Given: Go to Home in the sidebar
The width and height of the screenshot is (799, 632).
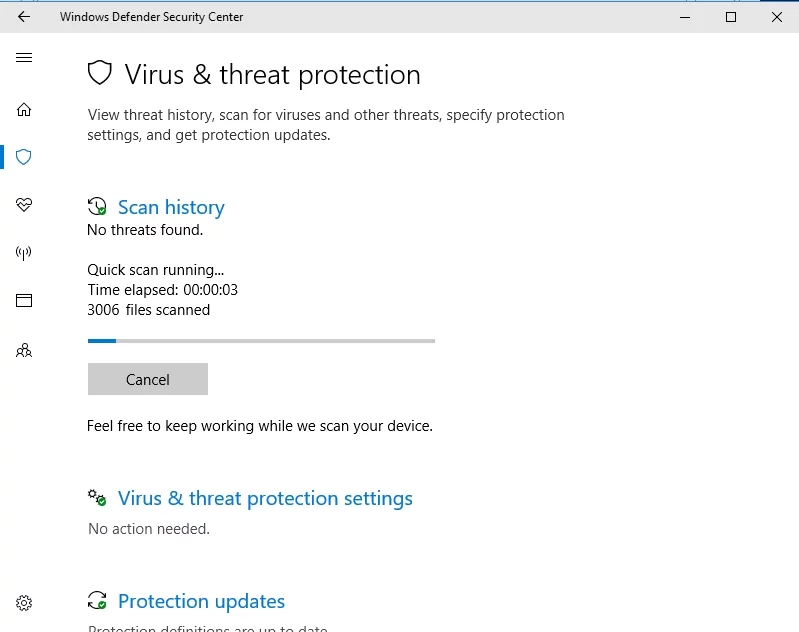Looking at the screenshot, I should click(x=24, y=109).
